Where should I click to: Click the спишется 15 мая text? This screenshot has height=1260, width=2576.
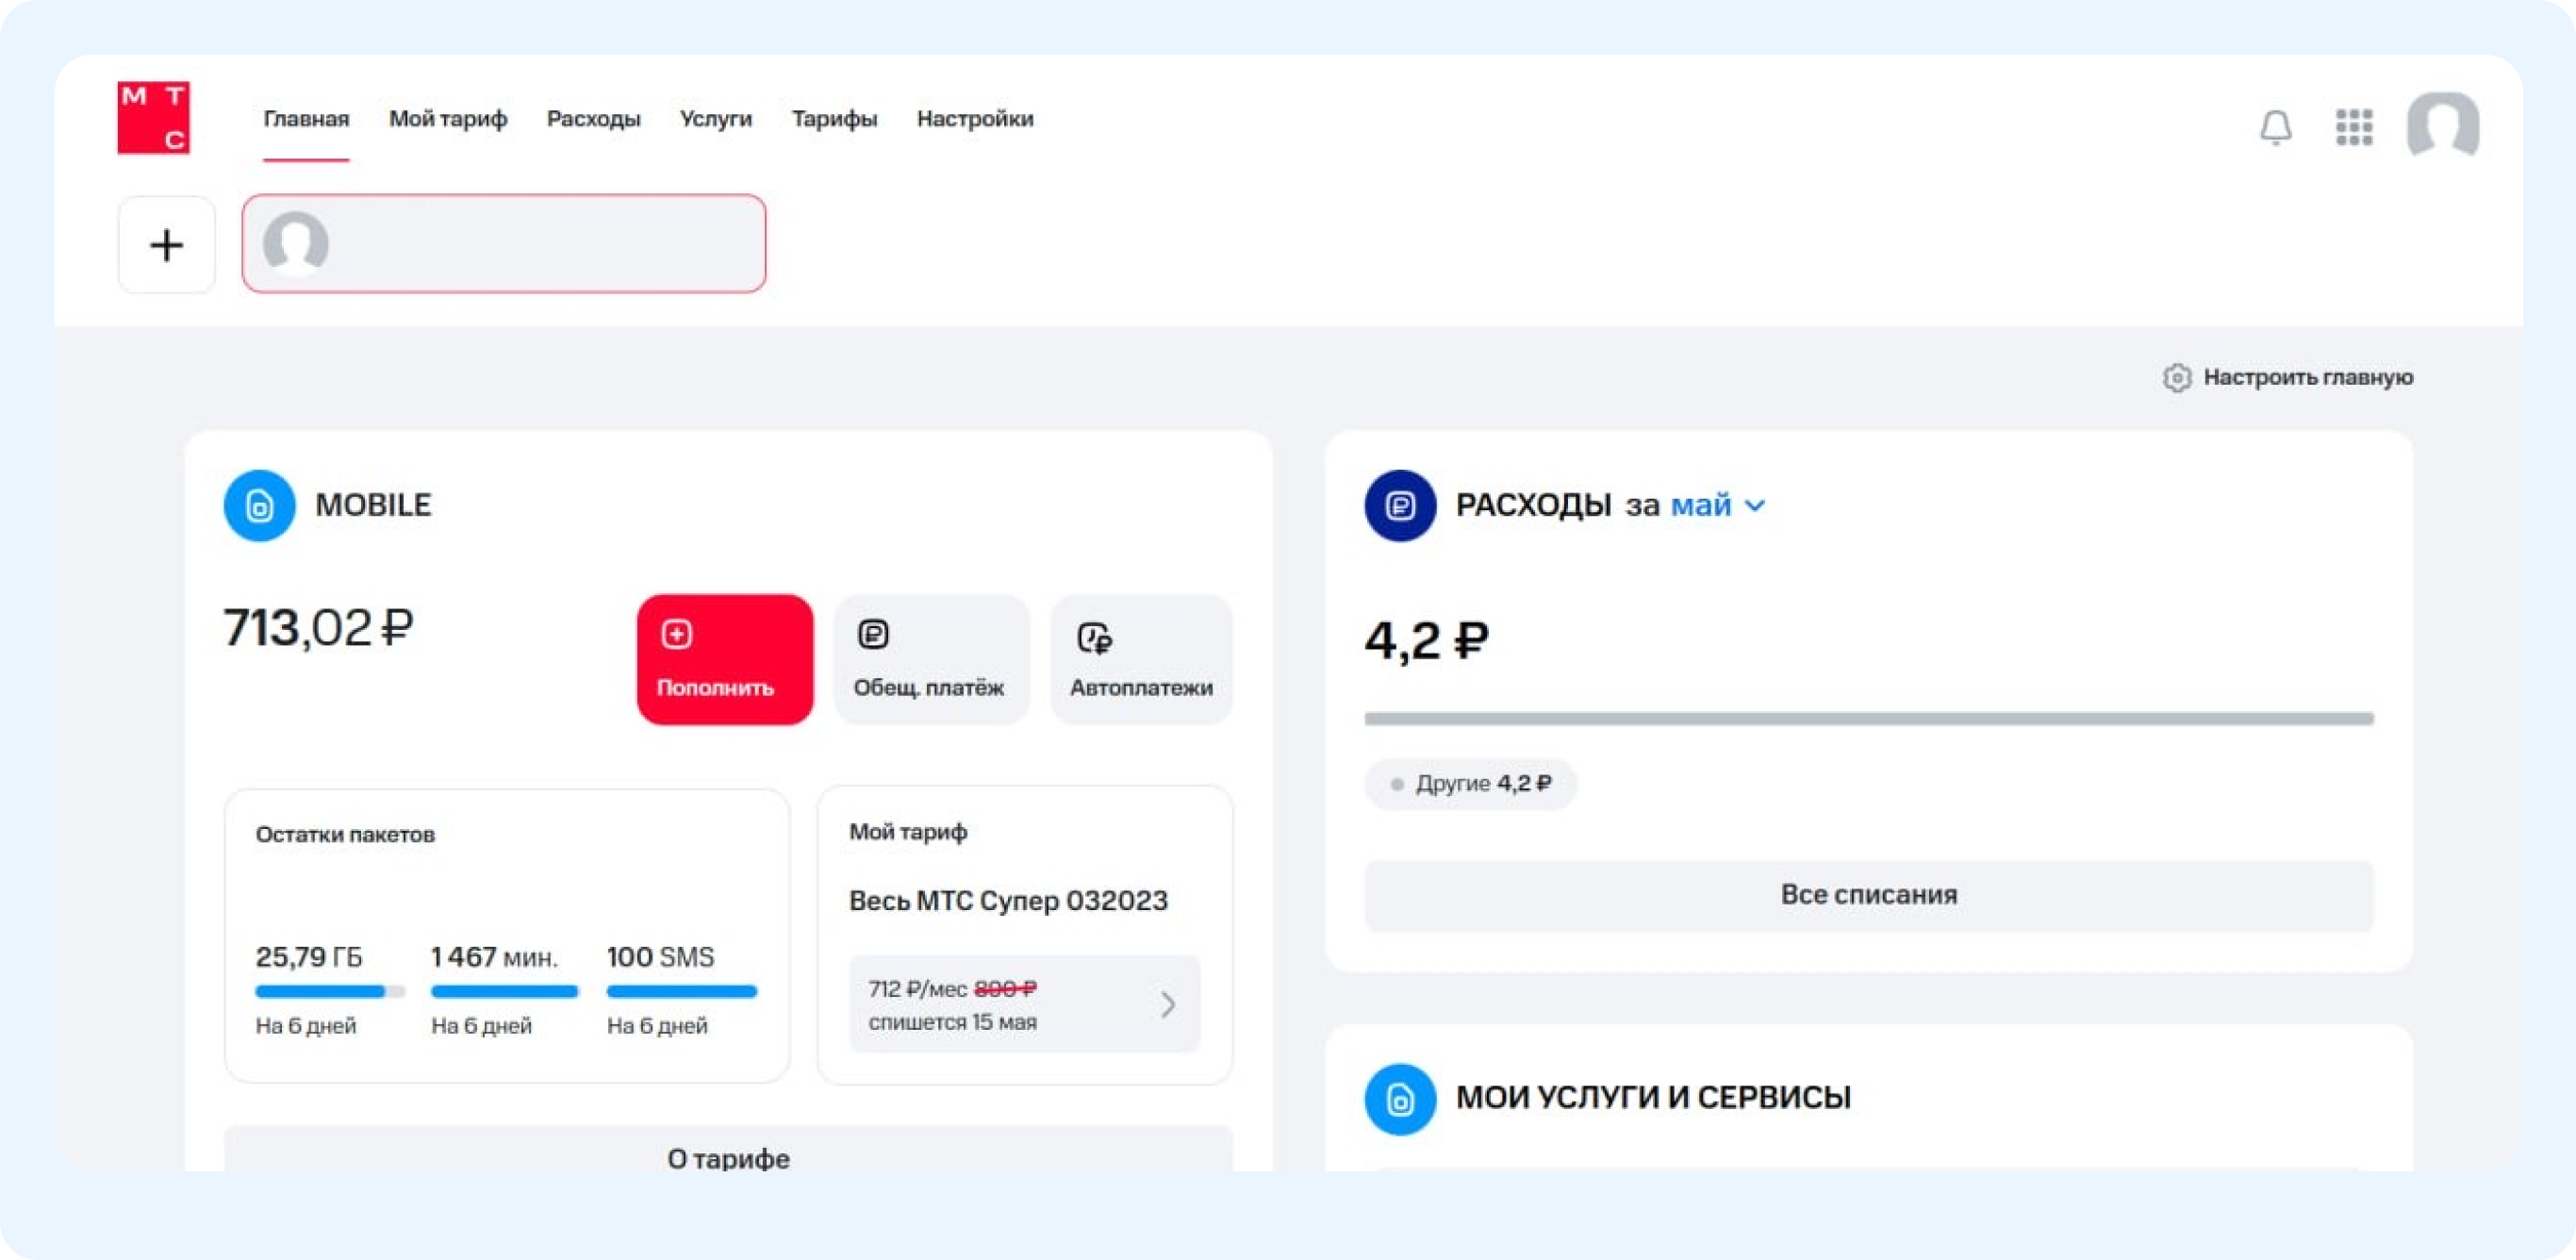point(952,1022)
